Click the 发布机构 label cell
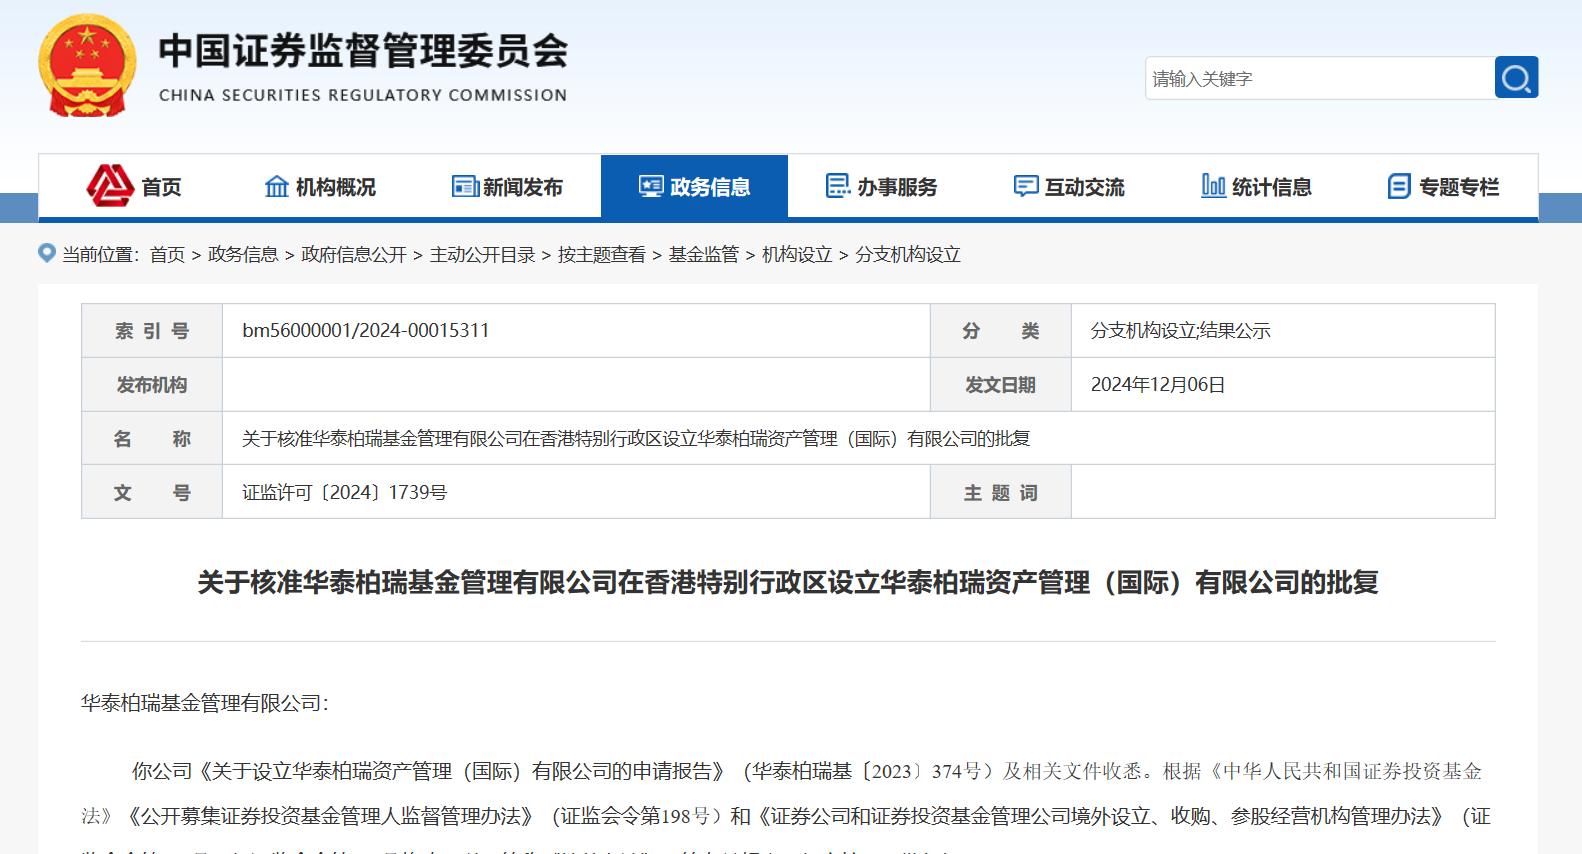Viewport: 1582px width, 854px height. pyautogui.click(x=152, y=385)
